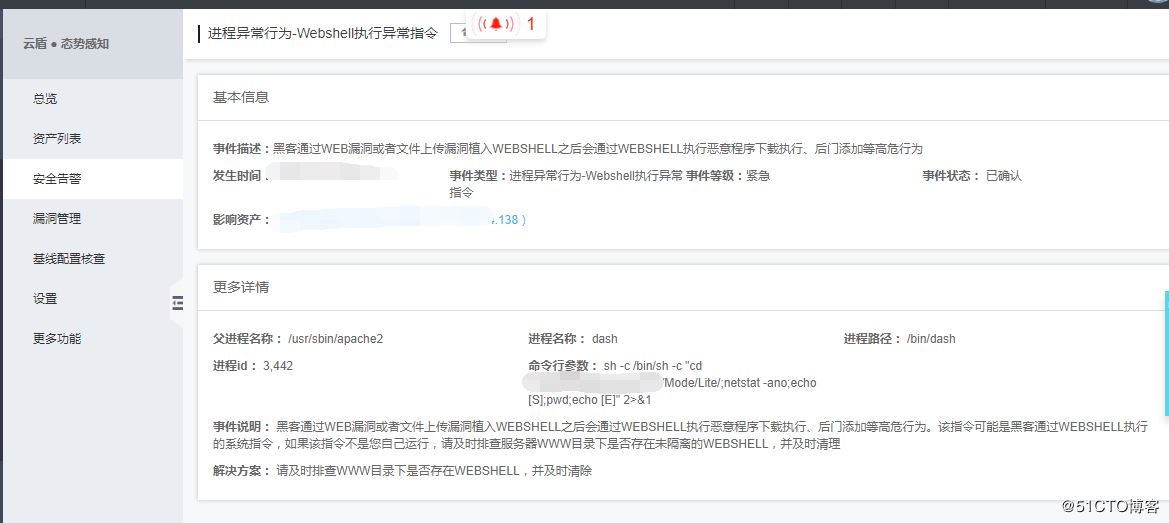The width and height of the screenshot is (1169, 523).
Task: Collapse the sidebar with the menu-fold icon
Action: (x=177, y=302)
